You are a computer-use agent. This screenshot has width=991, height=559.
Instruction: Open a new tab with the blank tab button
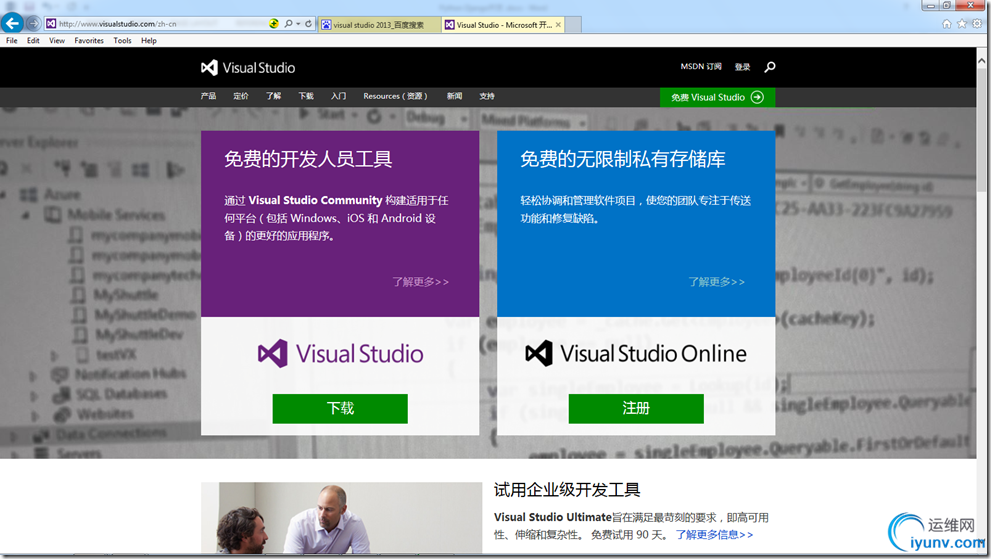573,25
